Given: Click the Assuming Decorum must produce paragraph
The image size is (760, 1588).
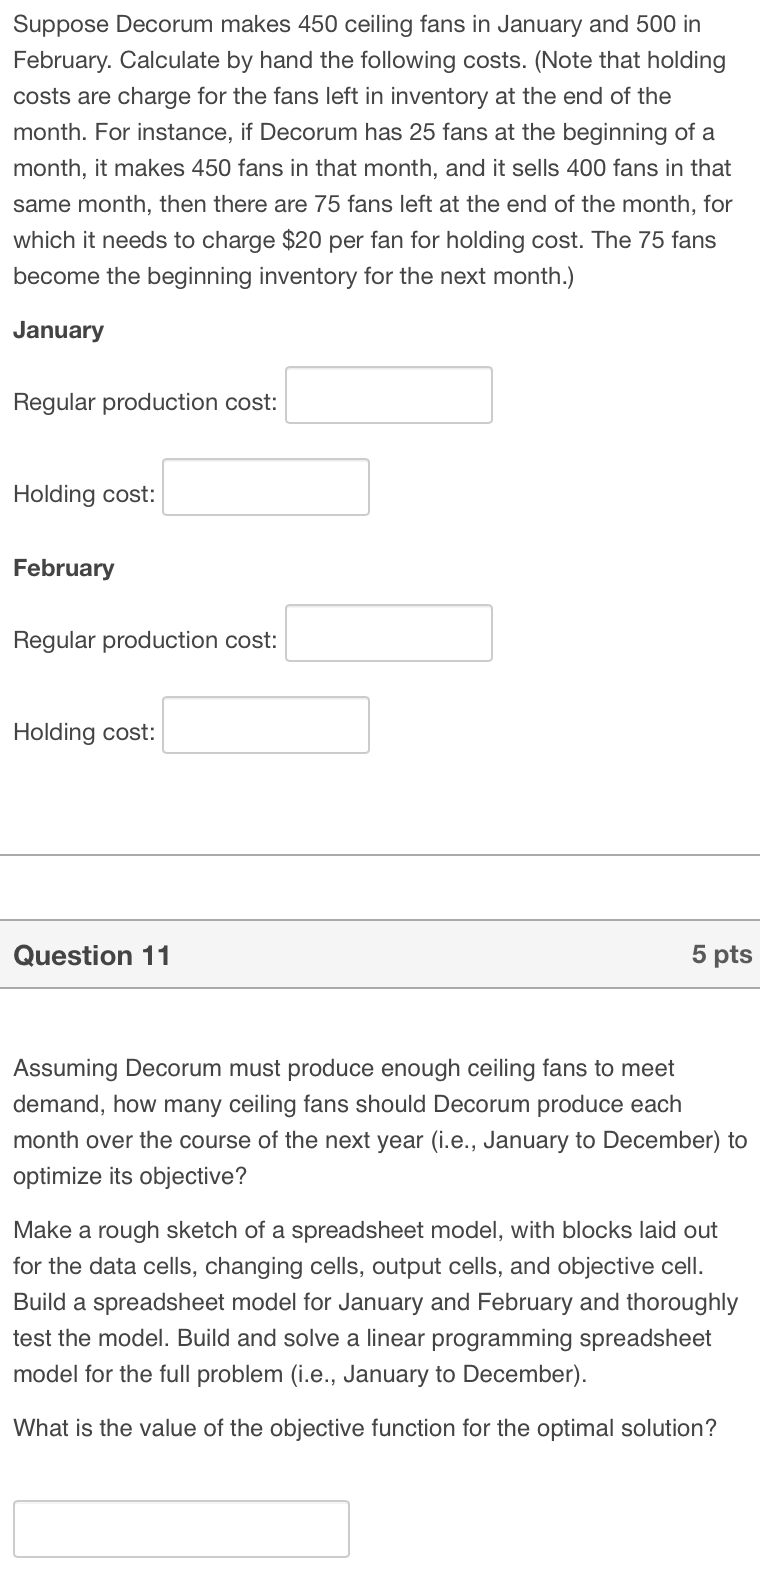Looking at the screenshot, I should coord(370,1122).
